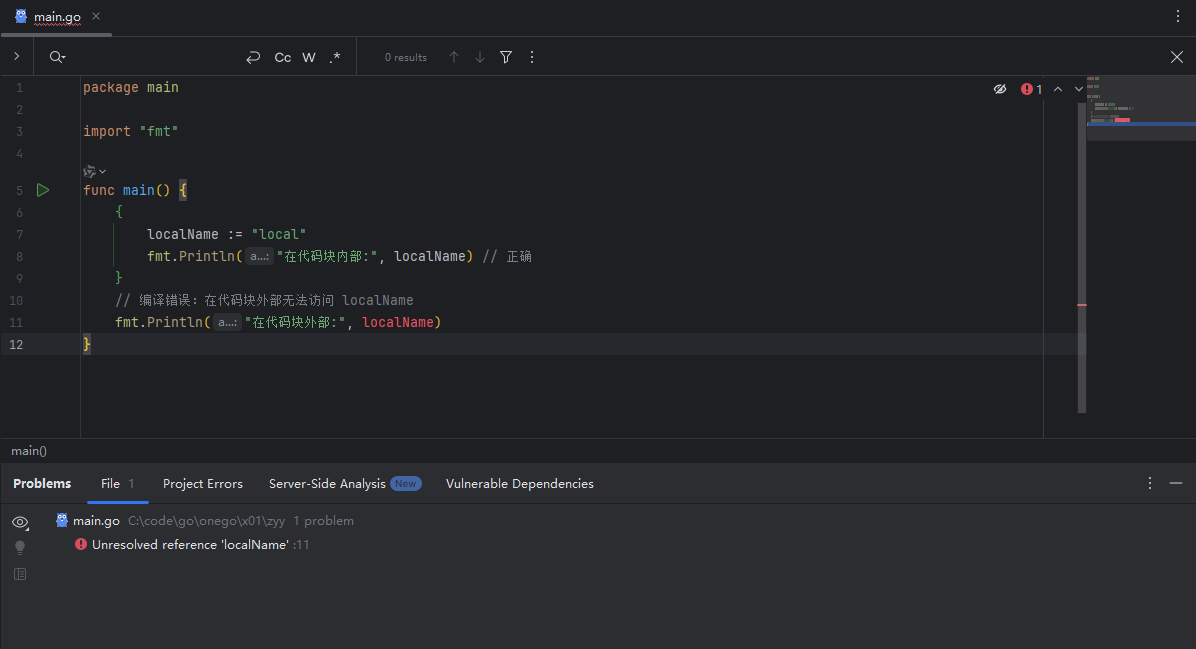Viewport: 1196px width, 649px height.
Task: Click the 0 results text
Action: [406, 57]
